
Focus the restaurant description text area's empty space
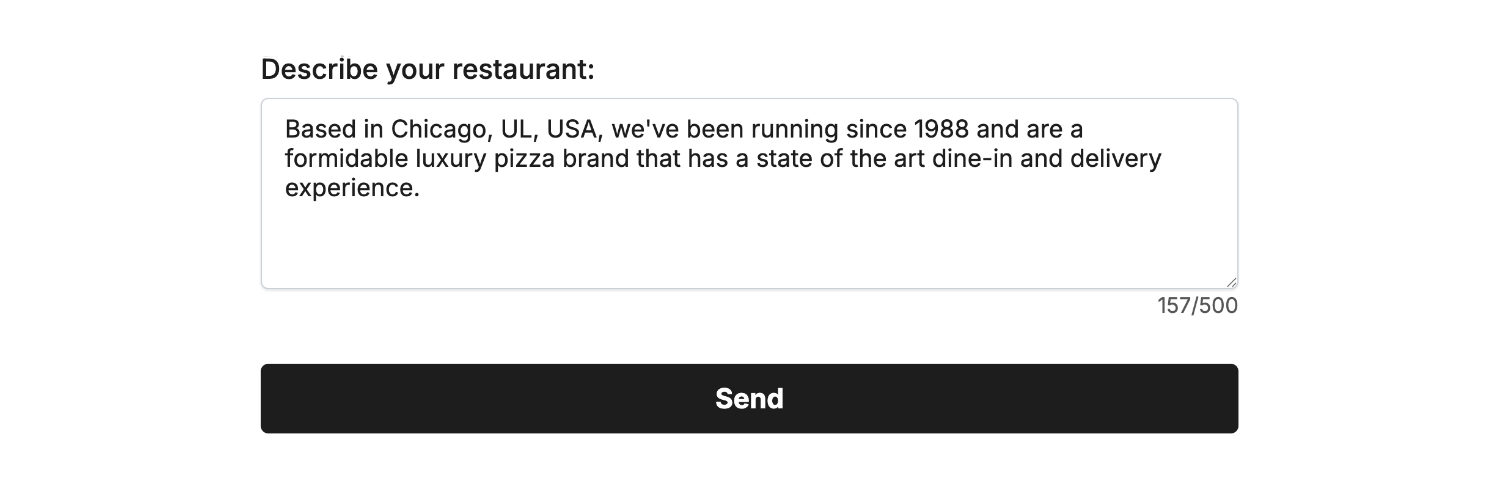click(749, 245)
